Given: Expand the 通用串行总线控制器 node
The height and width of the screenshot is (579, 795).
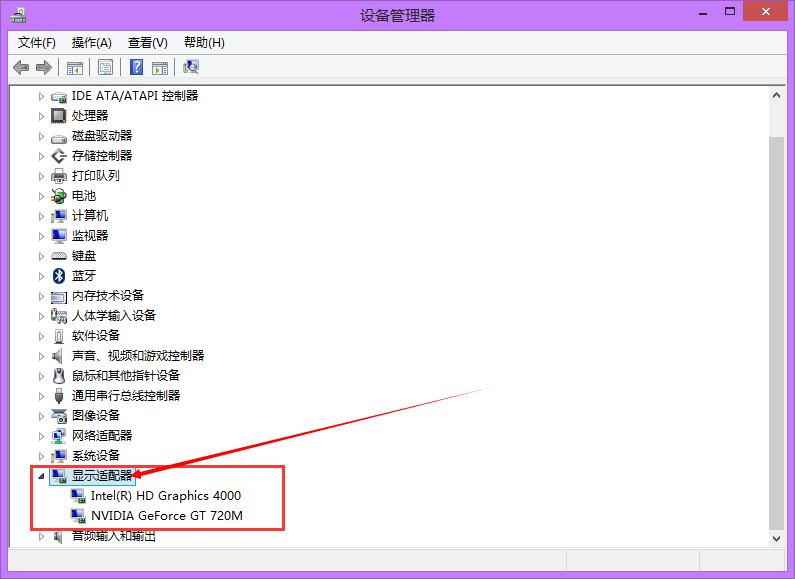Looking at the screenshot, I should (x=42, y=396).
